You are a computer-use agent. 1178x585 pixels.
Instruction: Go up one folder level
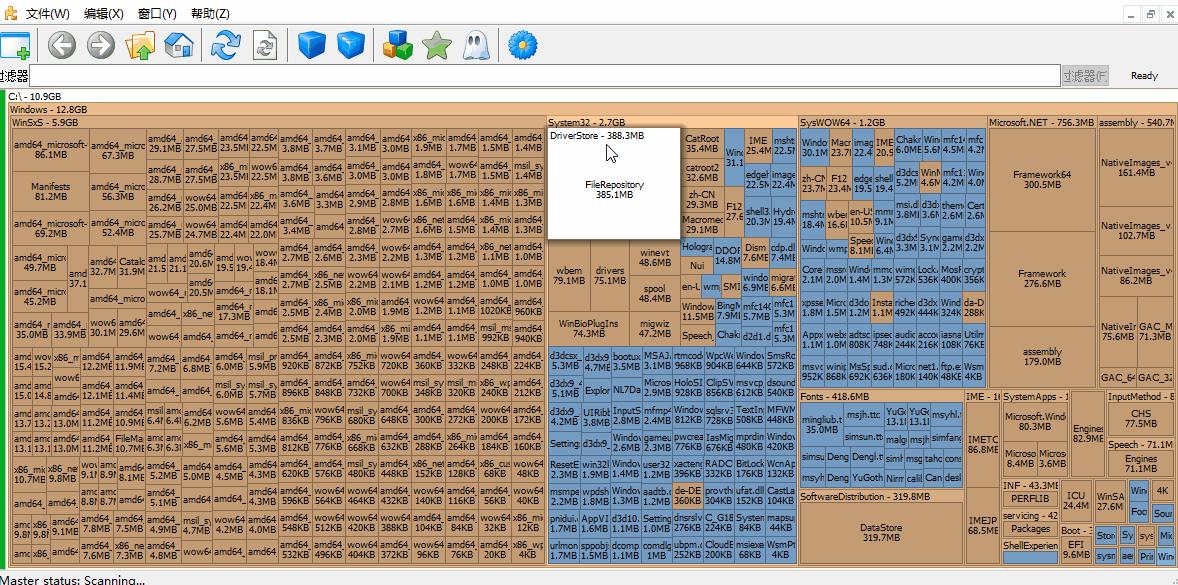click(140, 45)
